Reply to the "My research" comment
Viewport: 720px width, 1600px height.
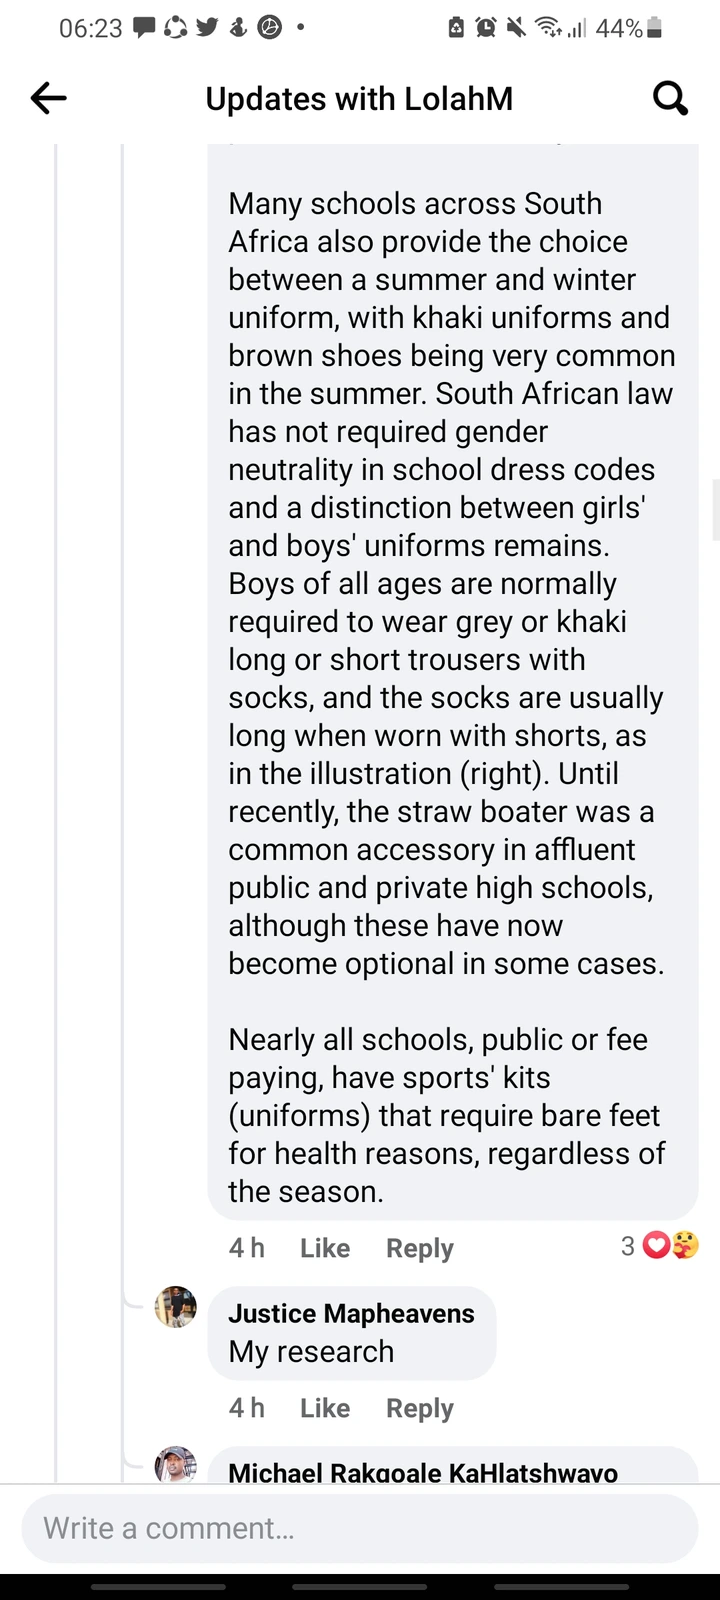[x=420, y=1408]
